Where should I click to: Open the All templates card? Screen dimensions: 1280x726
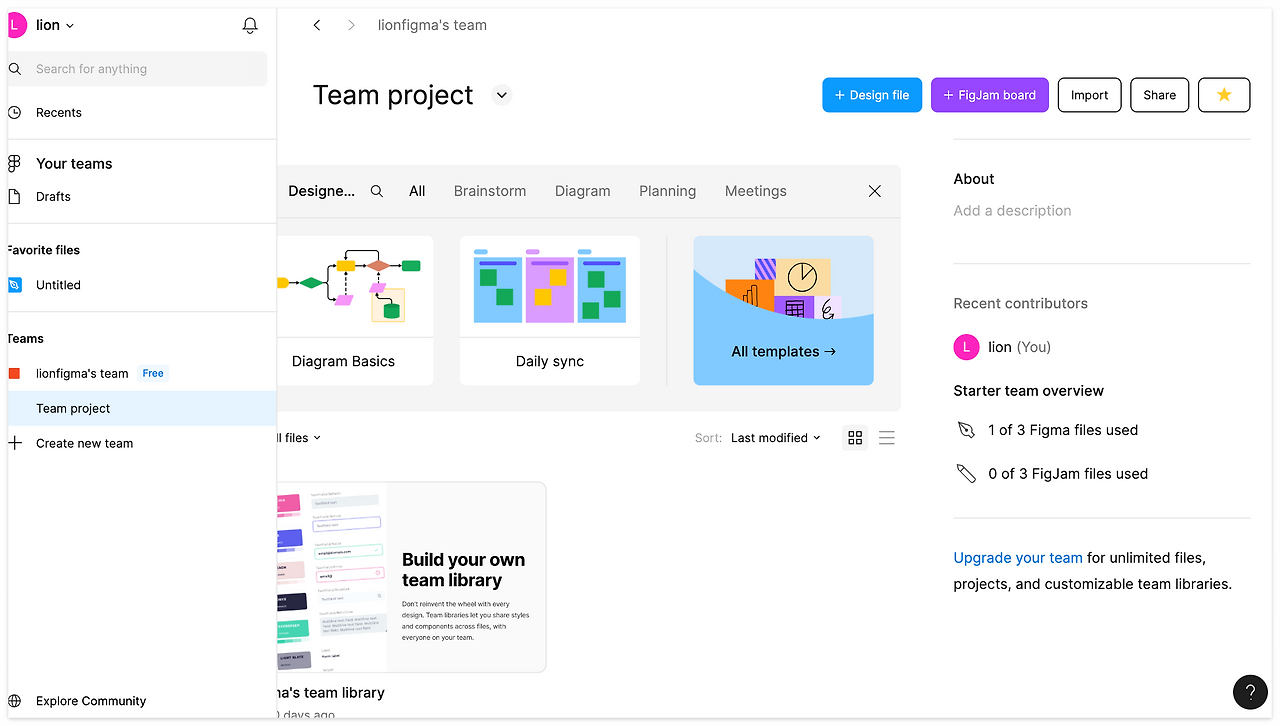pos(784,310)
